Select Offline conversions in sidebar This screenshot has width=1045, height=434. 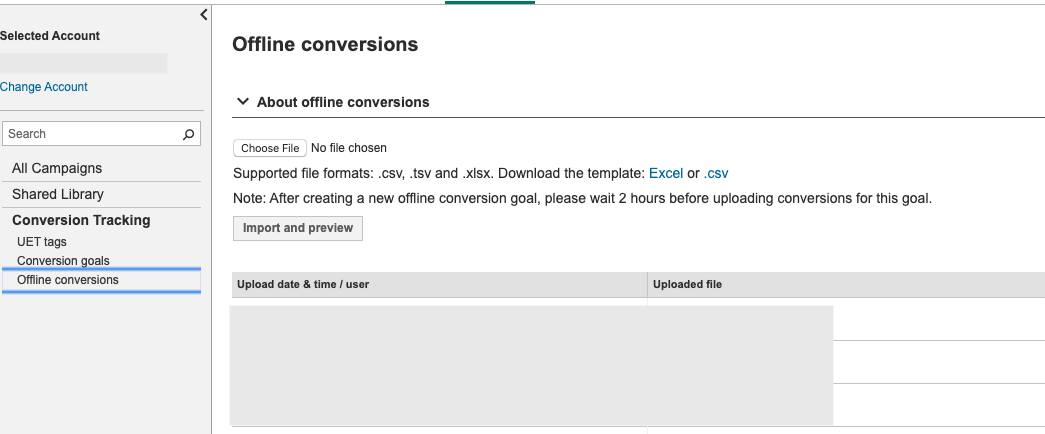[68, 280]
